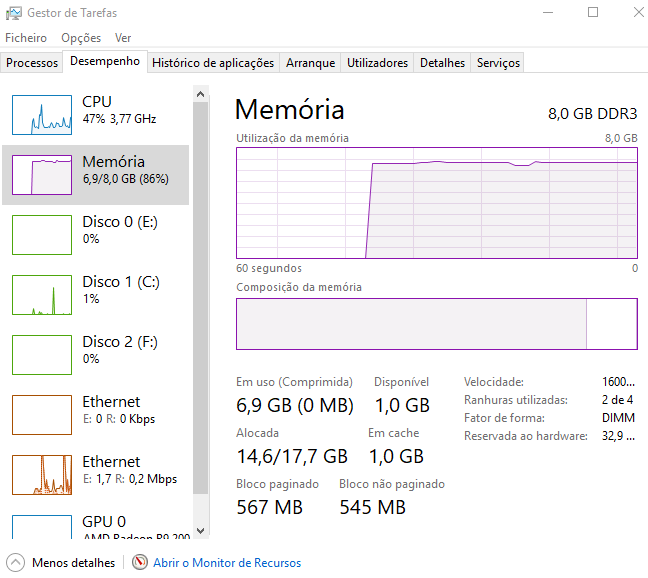Select the idle Ethernet 0 Kbps thumbnail
648x578 pixels.
pyautogui.click(x=42, y=415)
